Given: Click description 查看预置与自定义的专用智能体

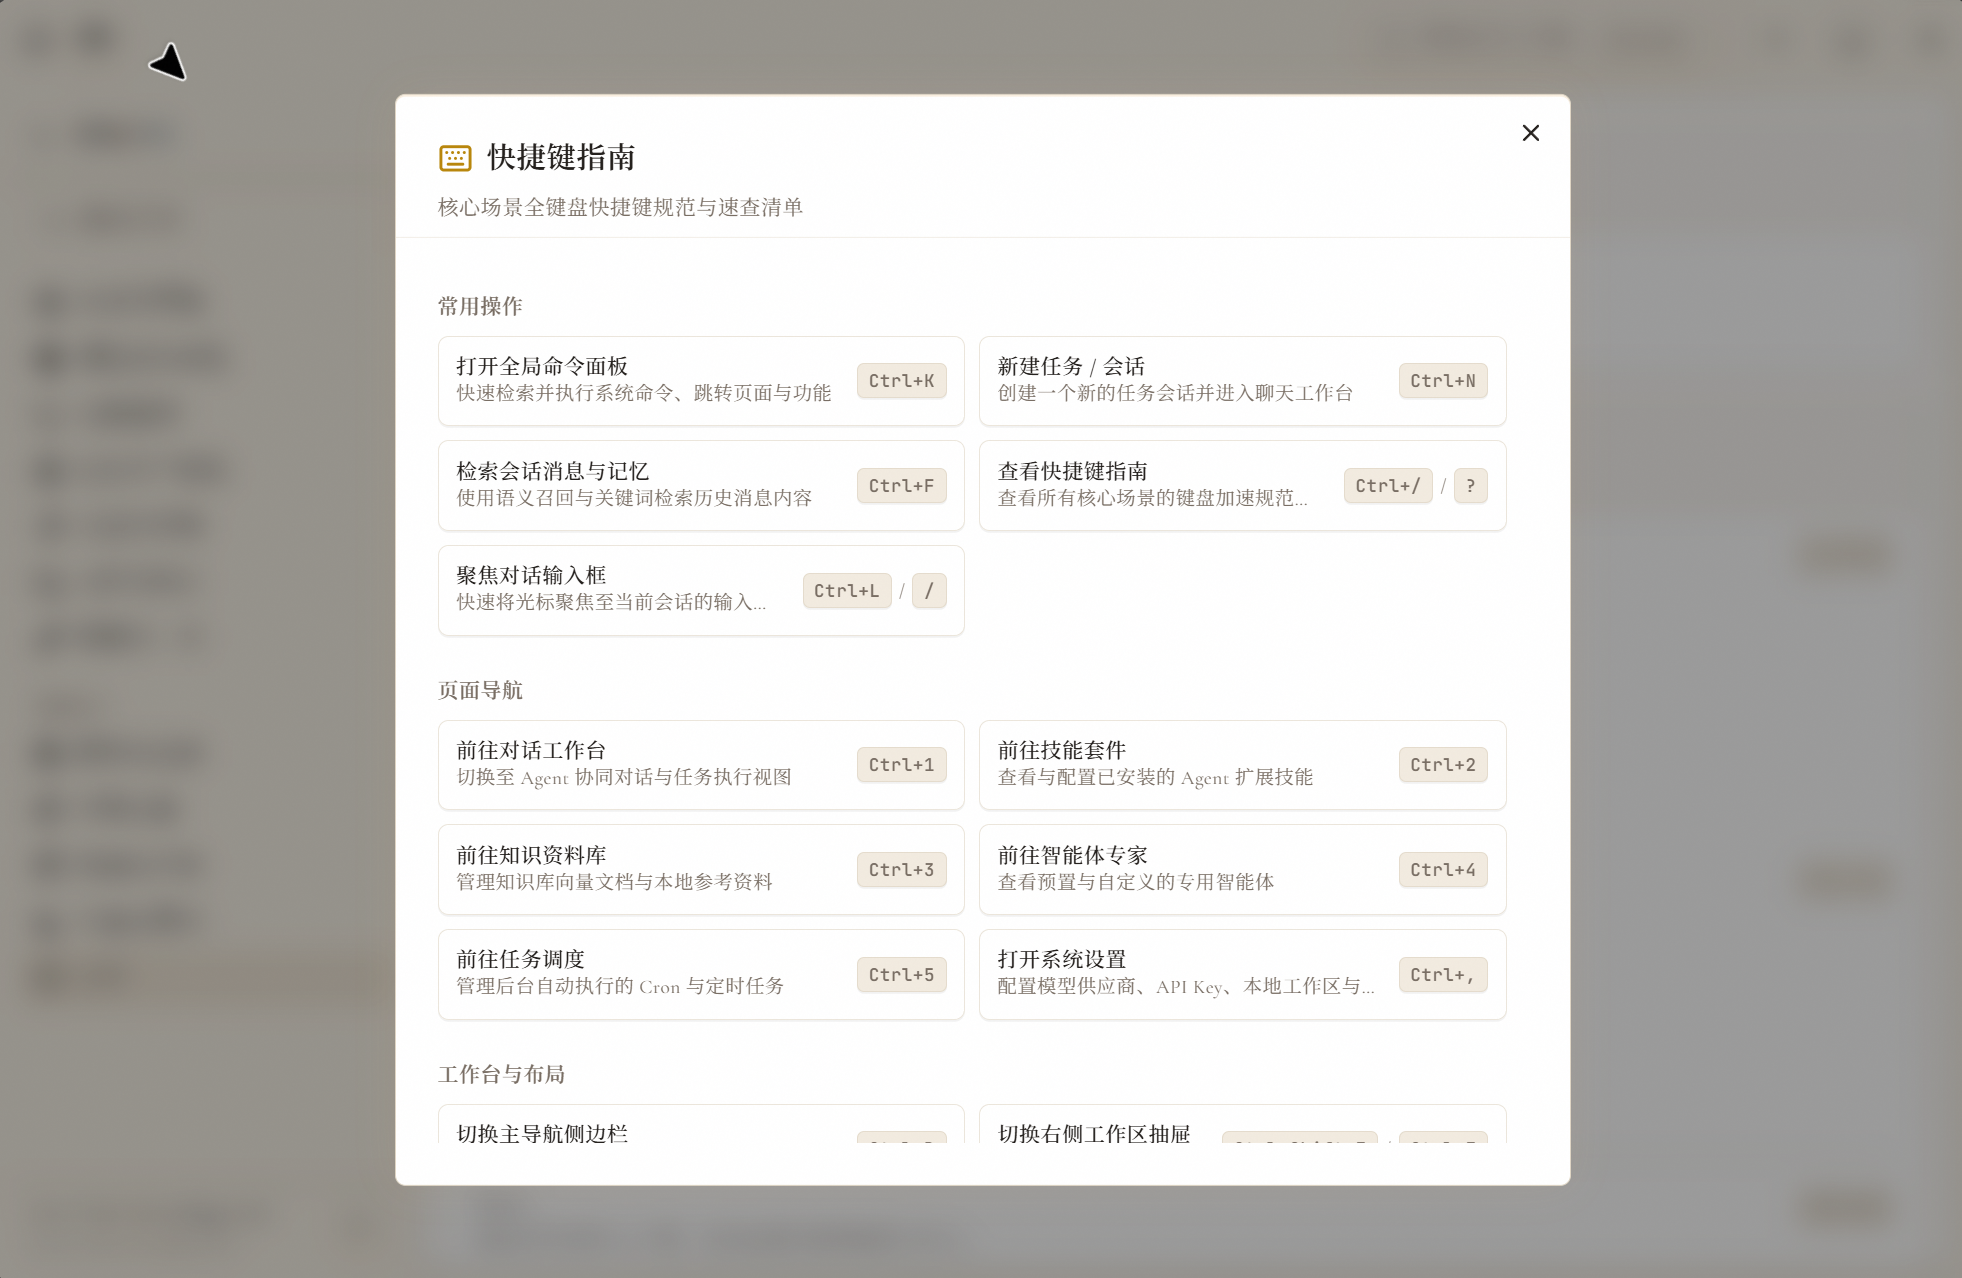Looking at the screenshot, I should (1136, 882).
